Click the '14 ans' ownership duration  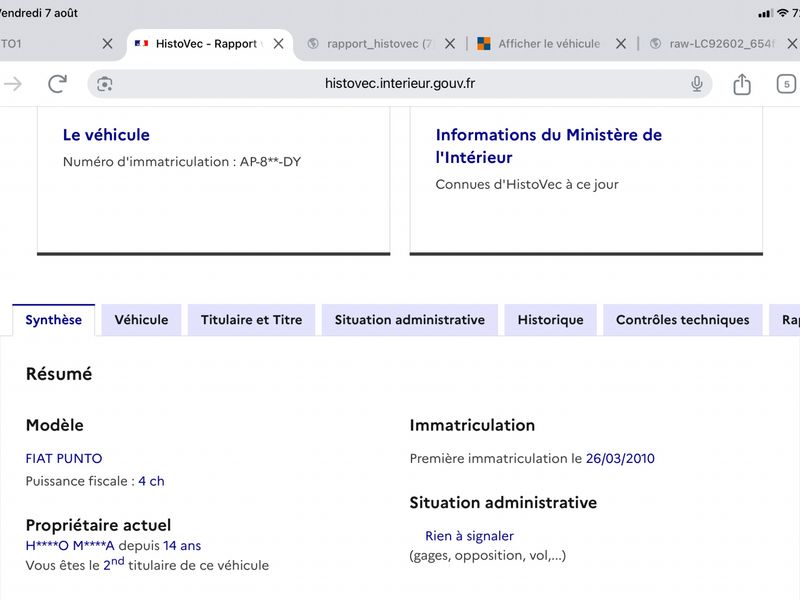(182, 545)
